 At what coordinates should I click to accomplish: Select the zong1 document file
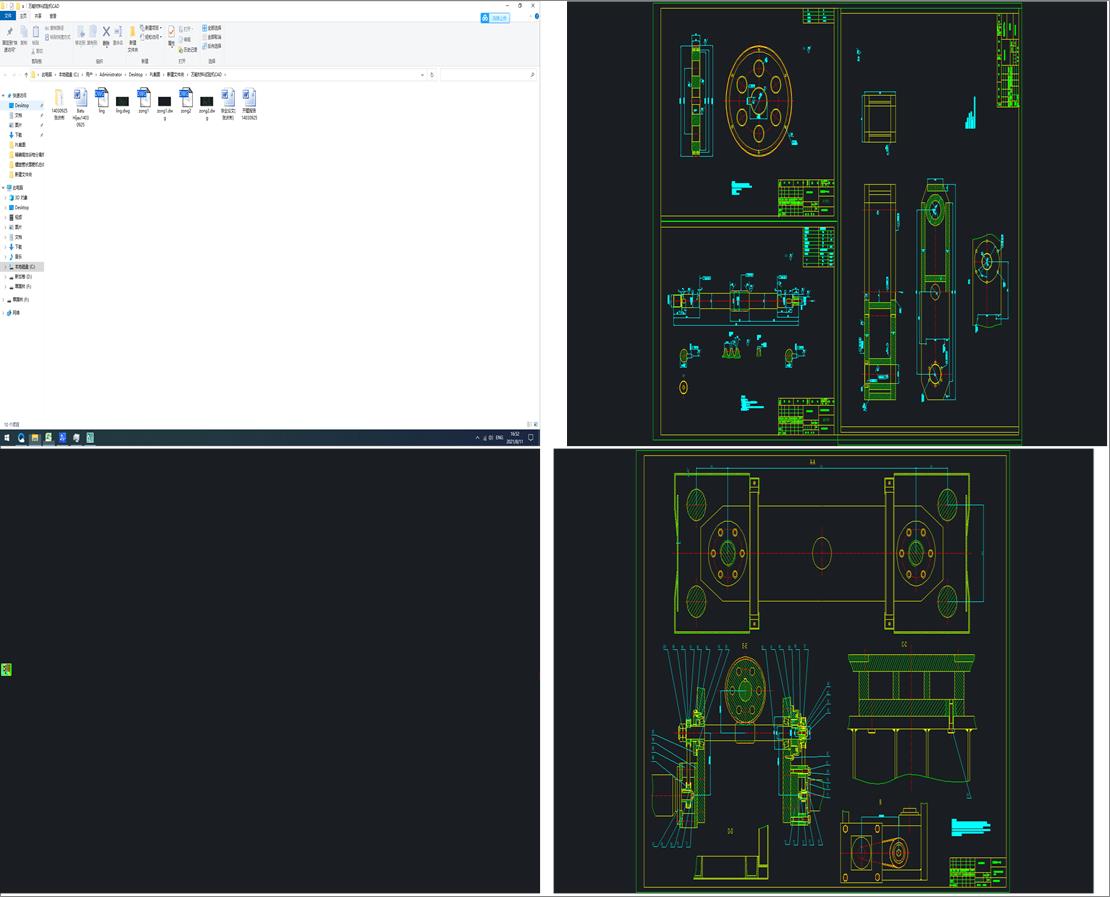coord(144,101)
